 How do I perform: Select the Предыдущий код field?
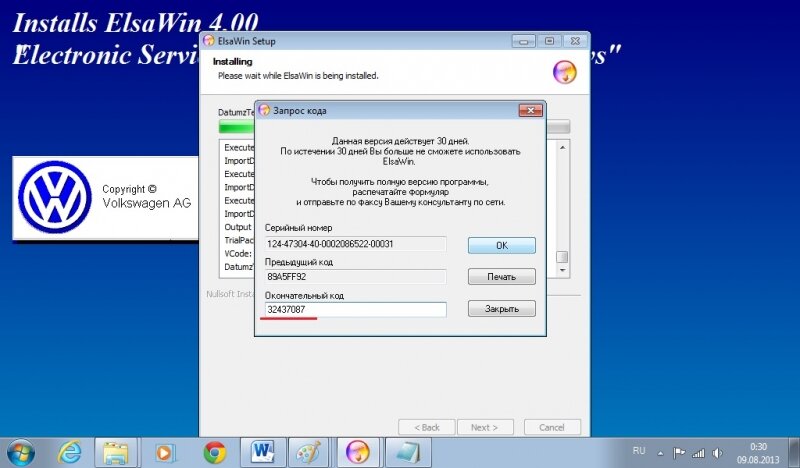pos(356,277)
